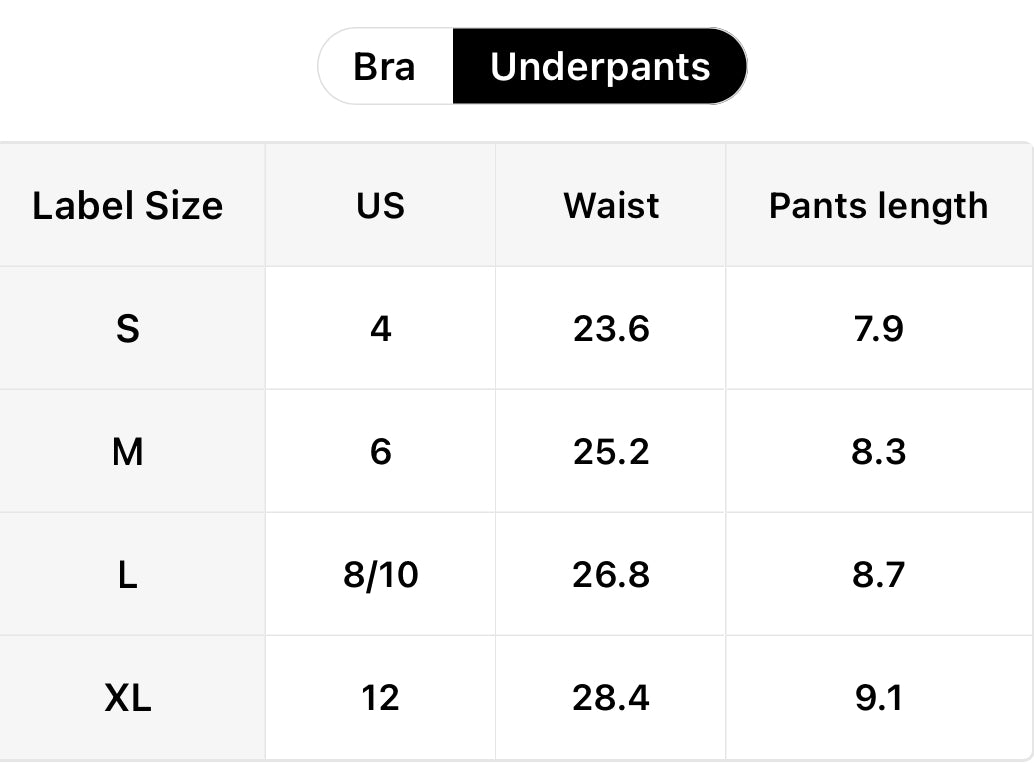Select the S label size cell
The width and height of the screenshot is (1034, 764).
click(x=128, y=329)
